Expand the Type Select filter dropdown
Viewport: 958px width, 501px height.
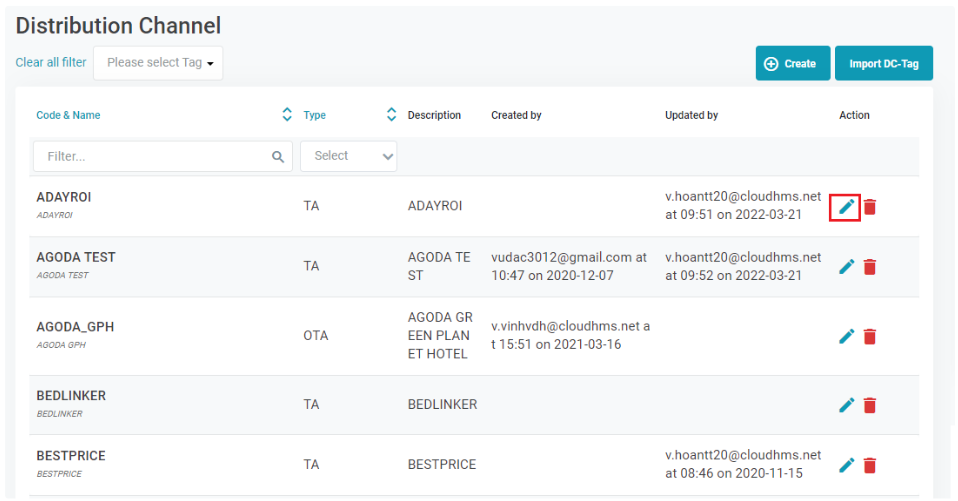(x=348, y=156)
